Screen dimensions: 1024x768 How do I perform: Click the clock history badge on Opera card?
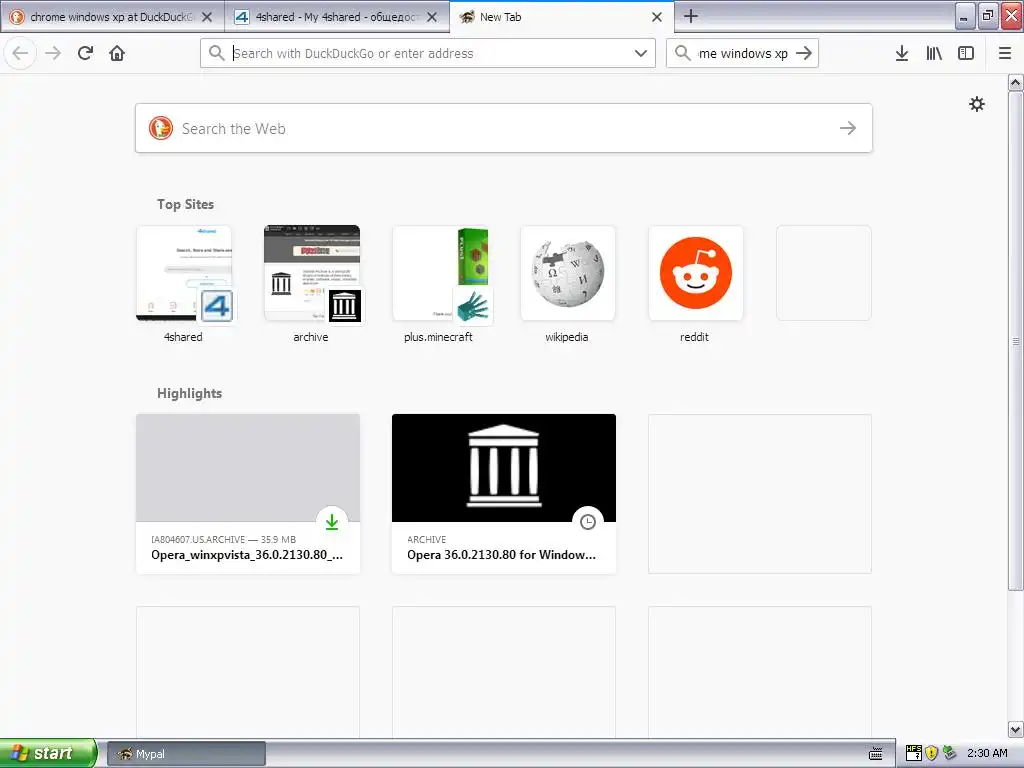[588, 521]
